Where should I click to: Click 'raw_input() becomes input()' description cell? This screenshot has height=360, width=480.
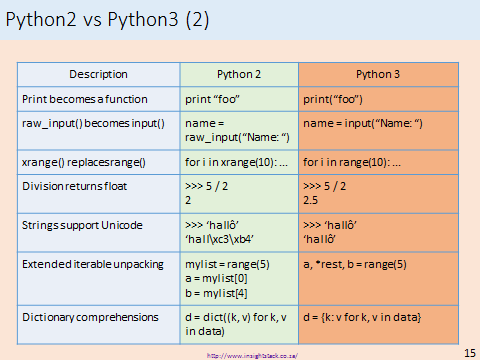99,131
